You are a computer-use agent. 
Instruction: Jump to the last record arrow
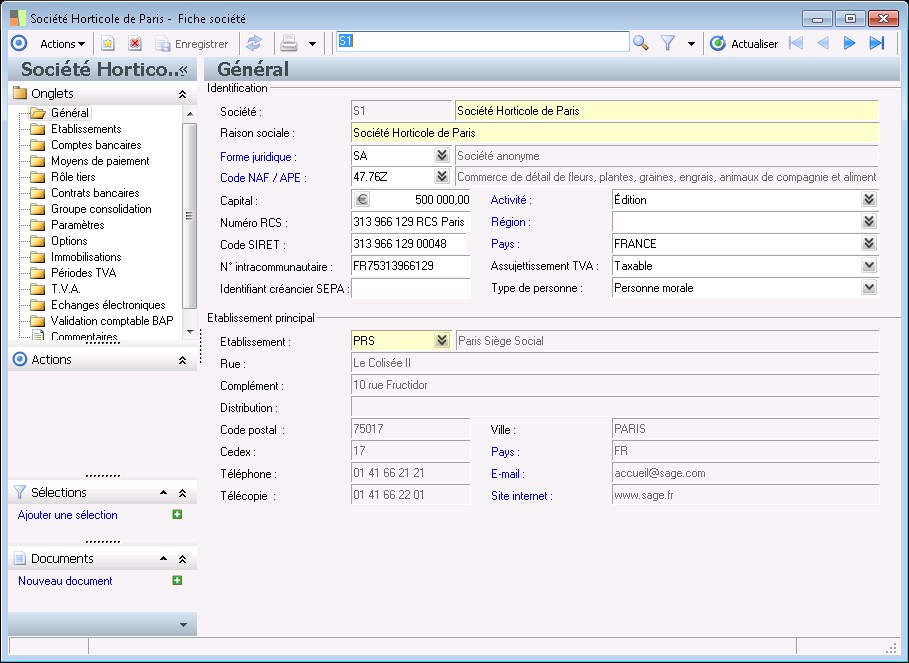coord(877,43)
